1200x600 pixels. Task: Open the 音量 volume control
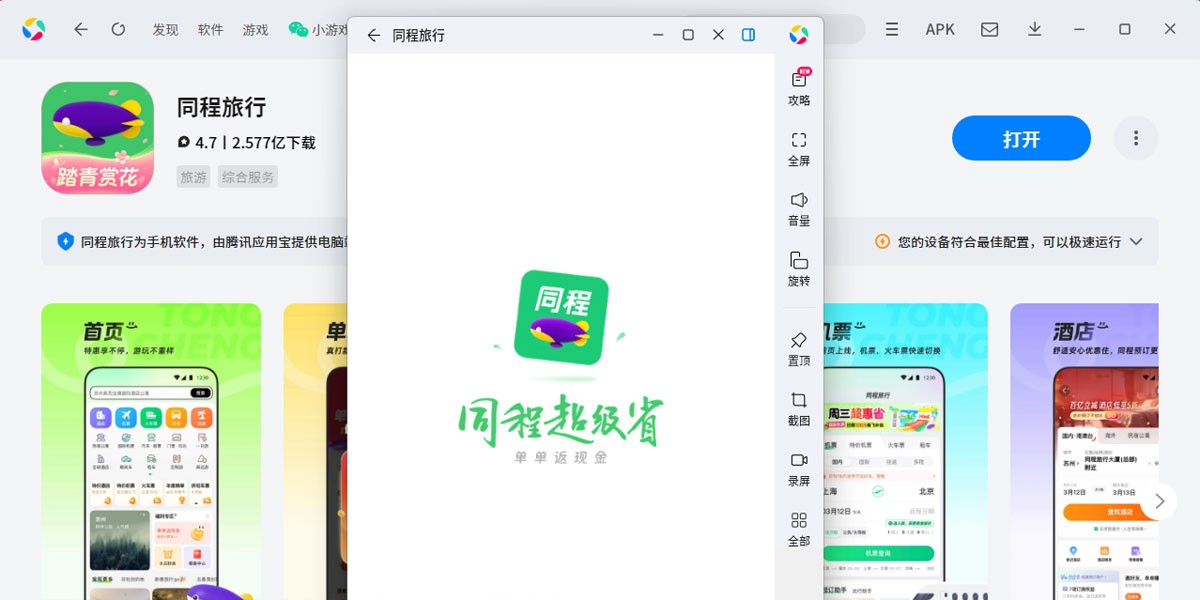click(x=799, y=208)
